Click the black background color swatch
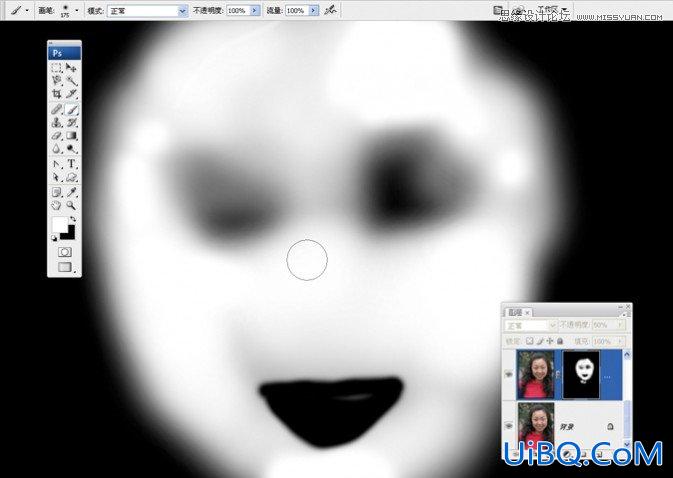Screen dimensions: 673x478 pos(70,235)
